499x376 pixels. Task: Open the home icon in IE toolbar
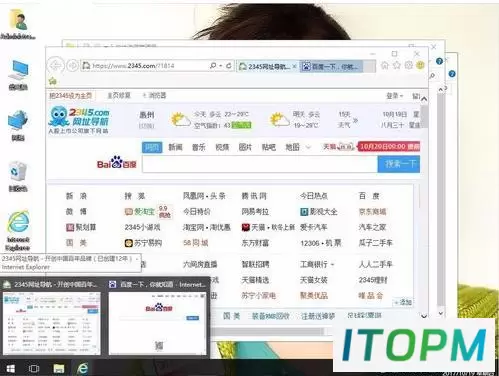pos(385,65)
